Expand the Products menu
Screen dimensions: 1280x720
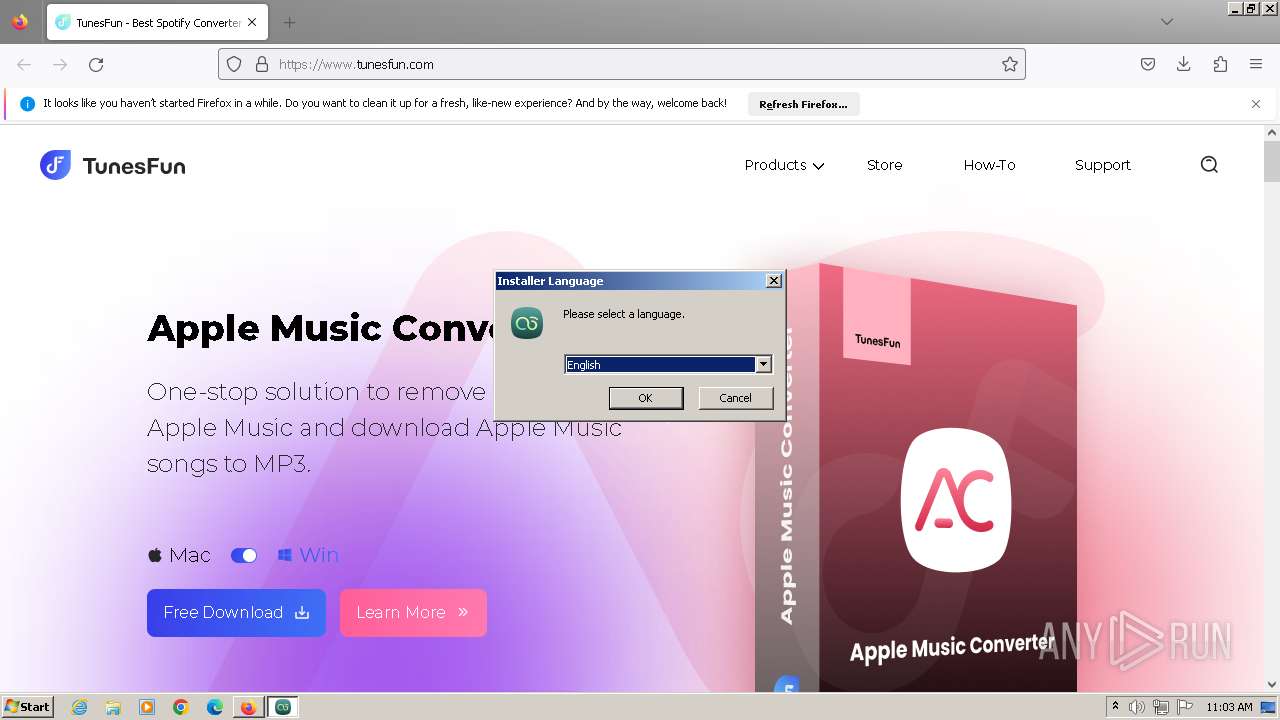(x=784, y=165)
